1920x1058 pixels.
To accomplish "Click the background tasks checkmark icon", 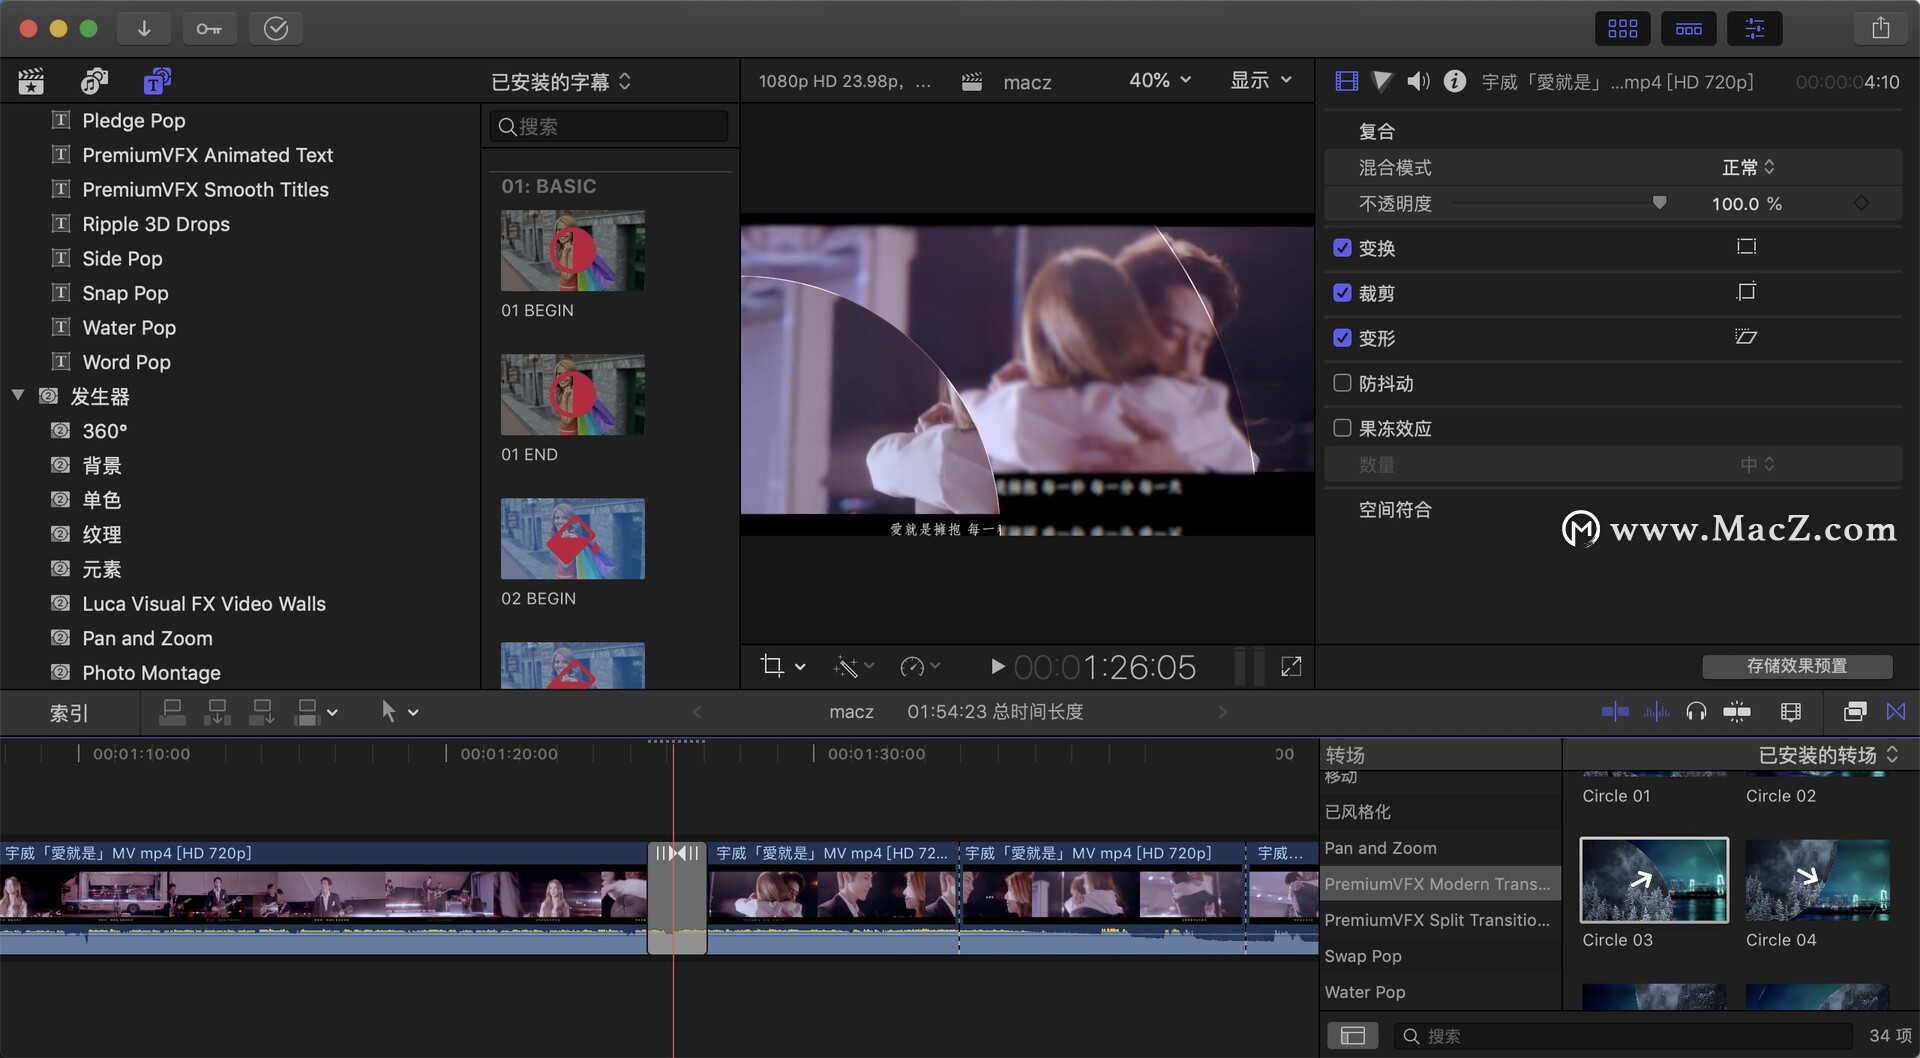I will coord(276,29).
